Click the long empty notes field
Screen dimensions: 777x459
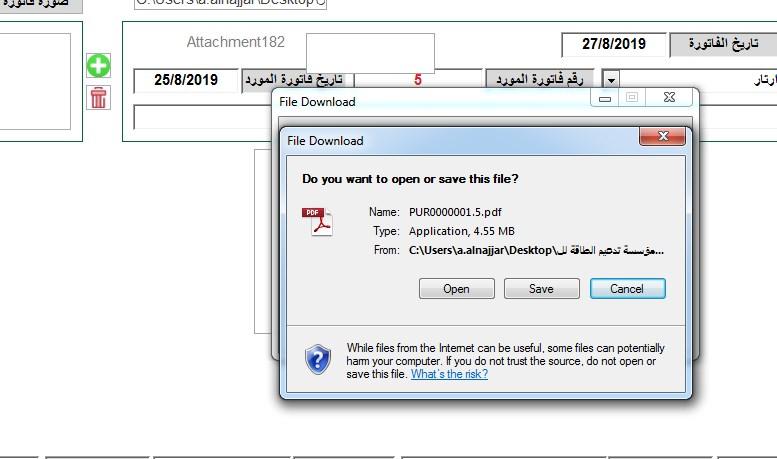(x=203, y=117)
